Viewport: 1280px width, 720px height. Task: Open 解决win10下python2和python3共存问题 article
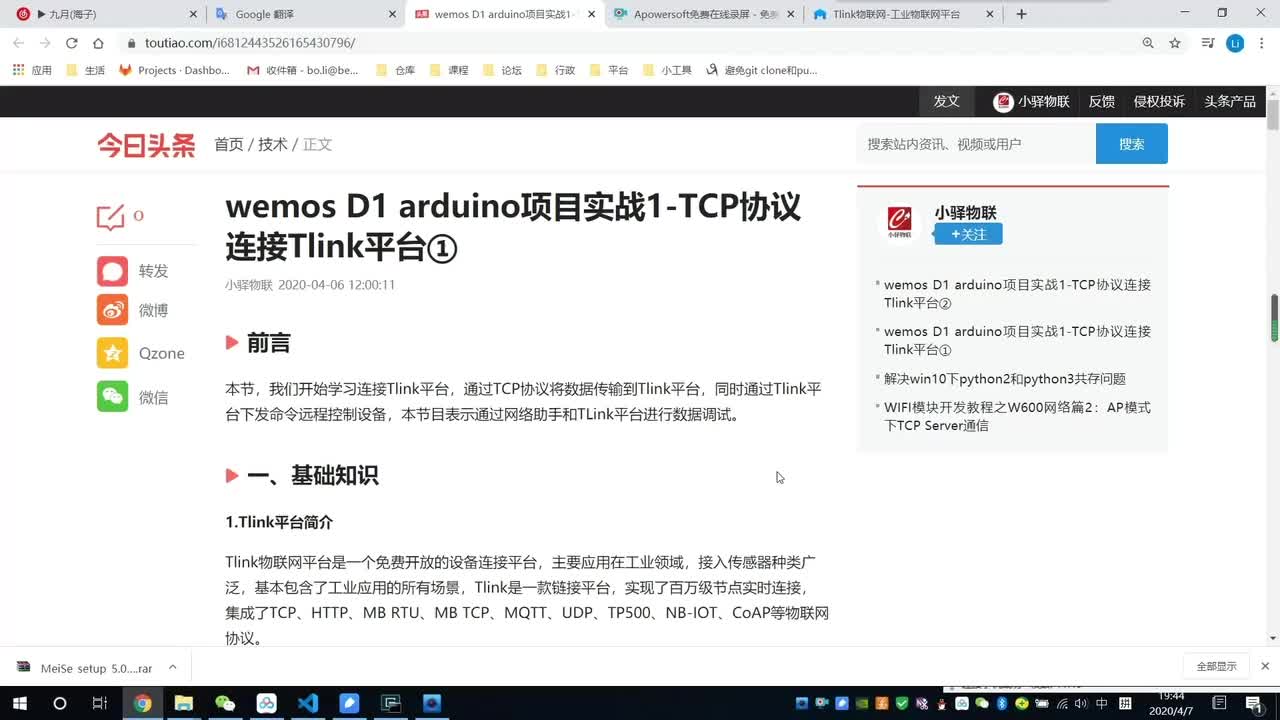tap(1005, 379)
